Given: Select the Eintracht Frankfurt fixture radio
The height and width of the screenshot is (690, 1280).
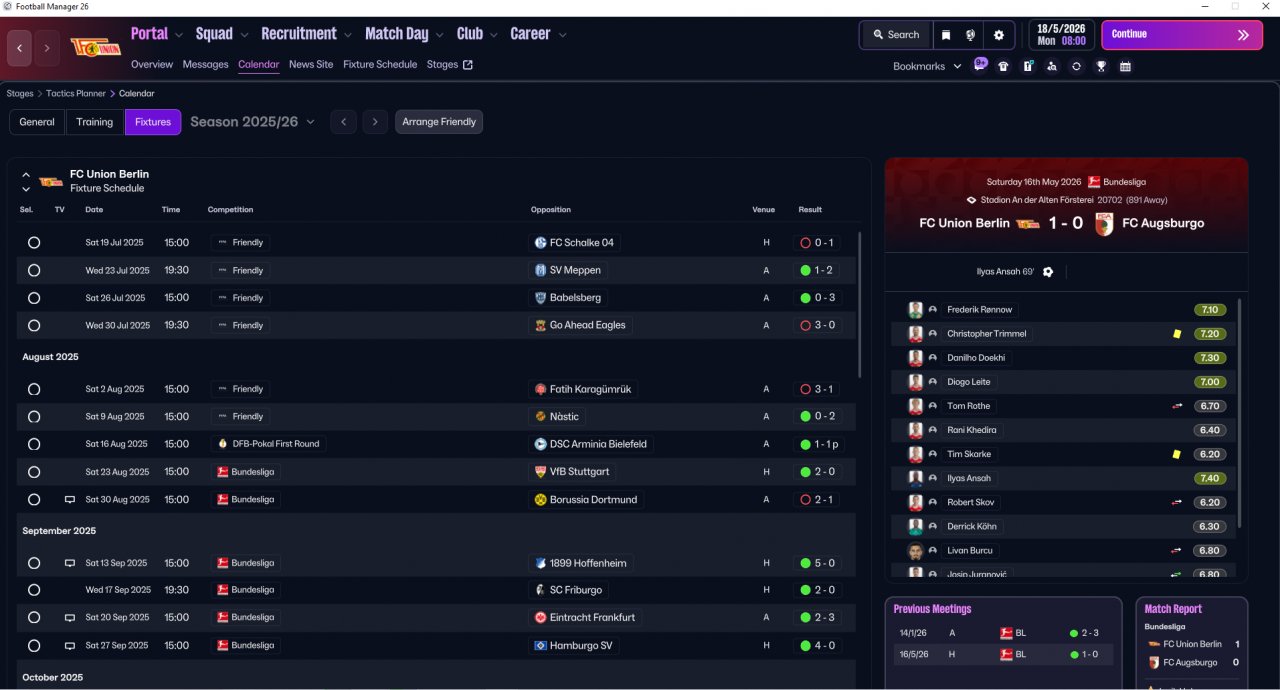Looking at the screenshot, I should (34, 618).
